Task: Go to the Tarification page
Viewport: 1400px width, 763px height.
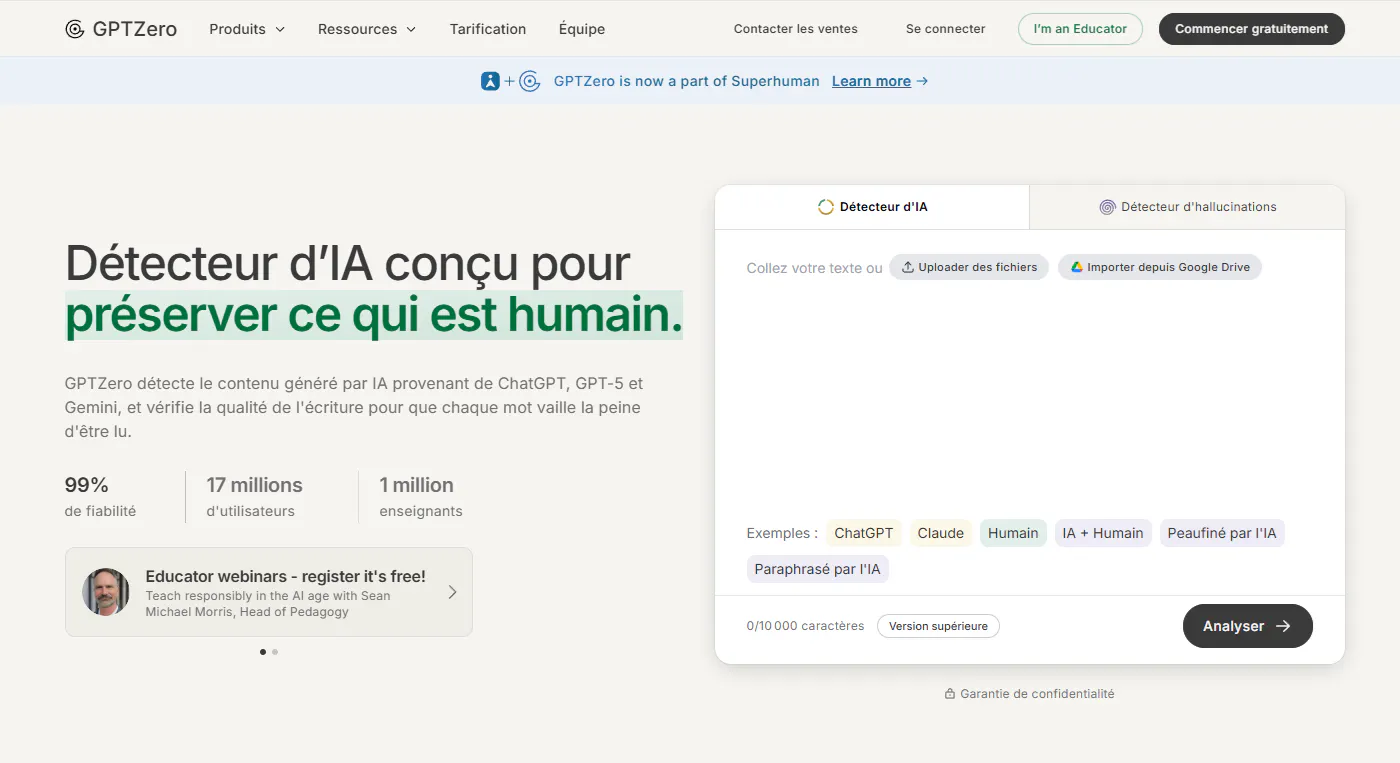Action: pos(488,29)
